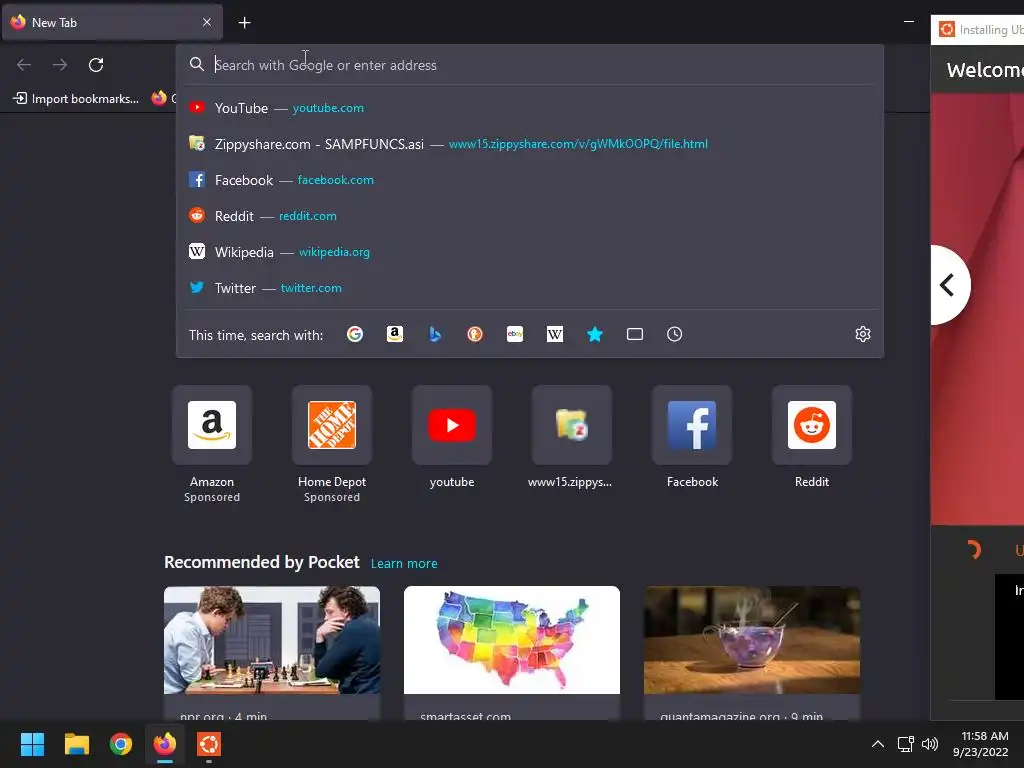Go back using the back arrow

(24, 65)
